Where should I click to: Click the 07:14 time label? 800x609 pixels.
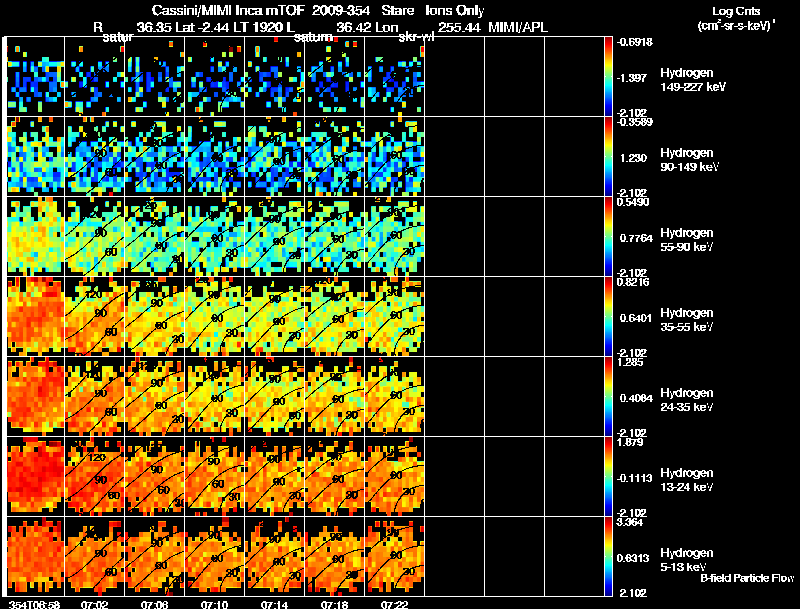[273, 604]
